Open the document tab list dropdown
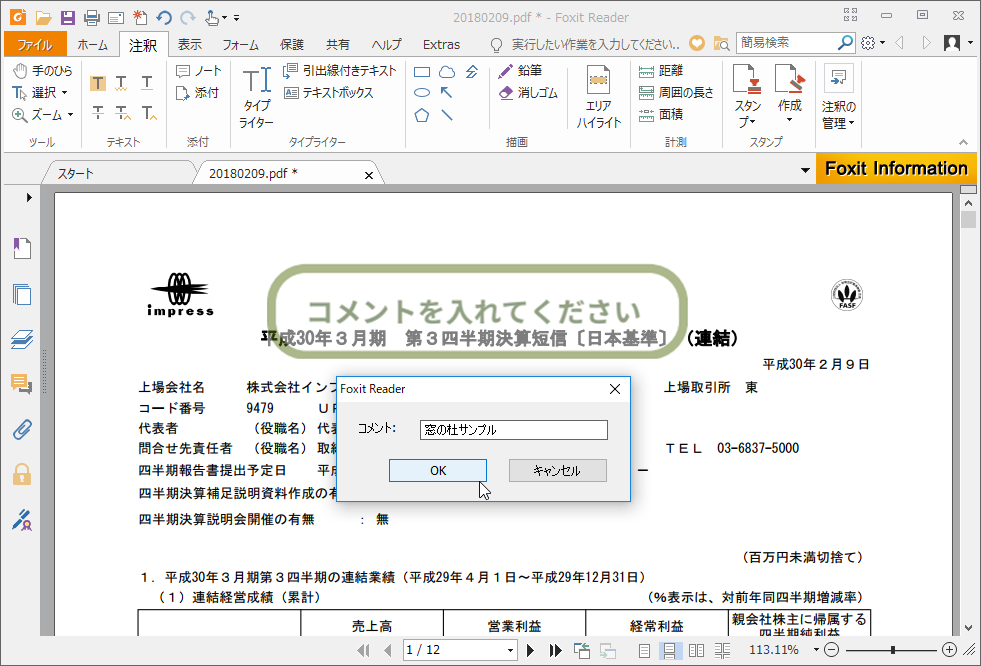 point(805,170)
